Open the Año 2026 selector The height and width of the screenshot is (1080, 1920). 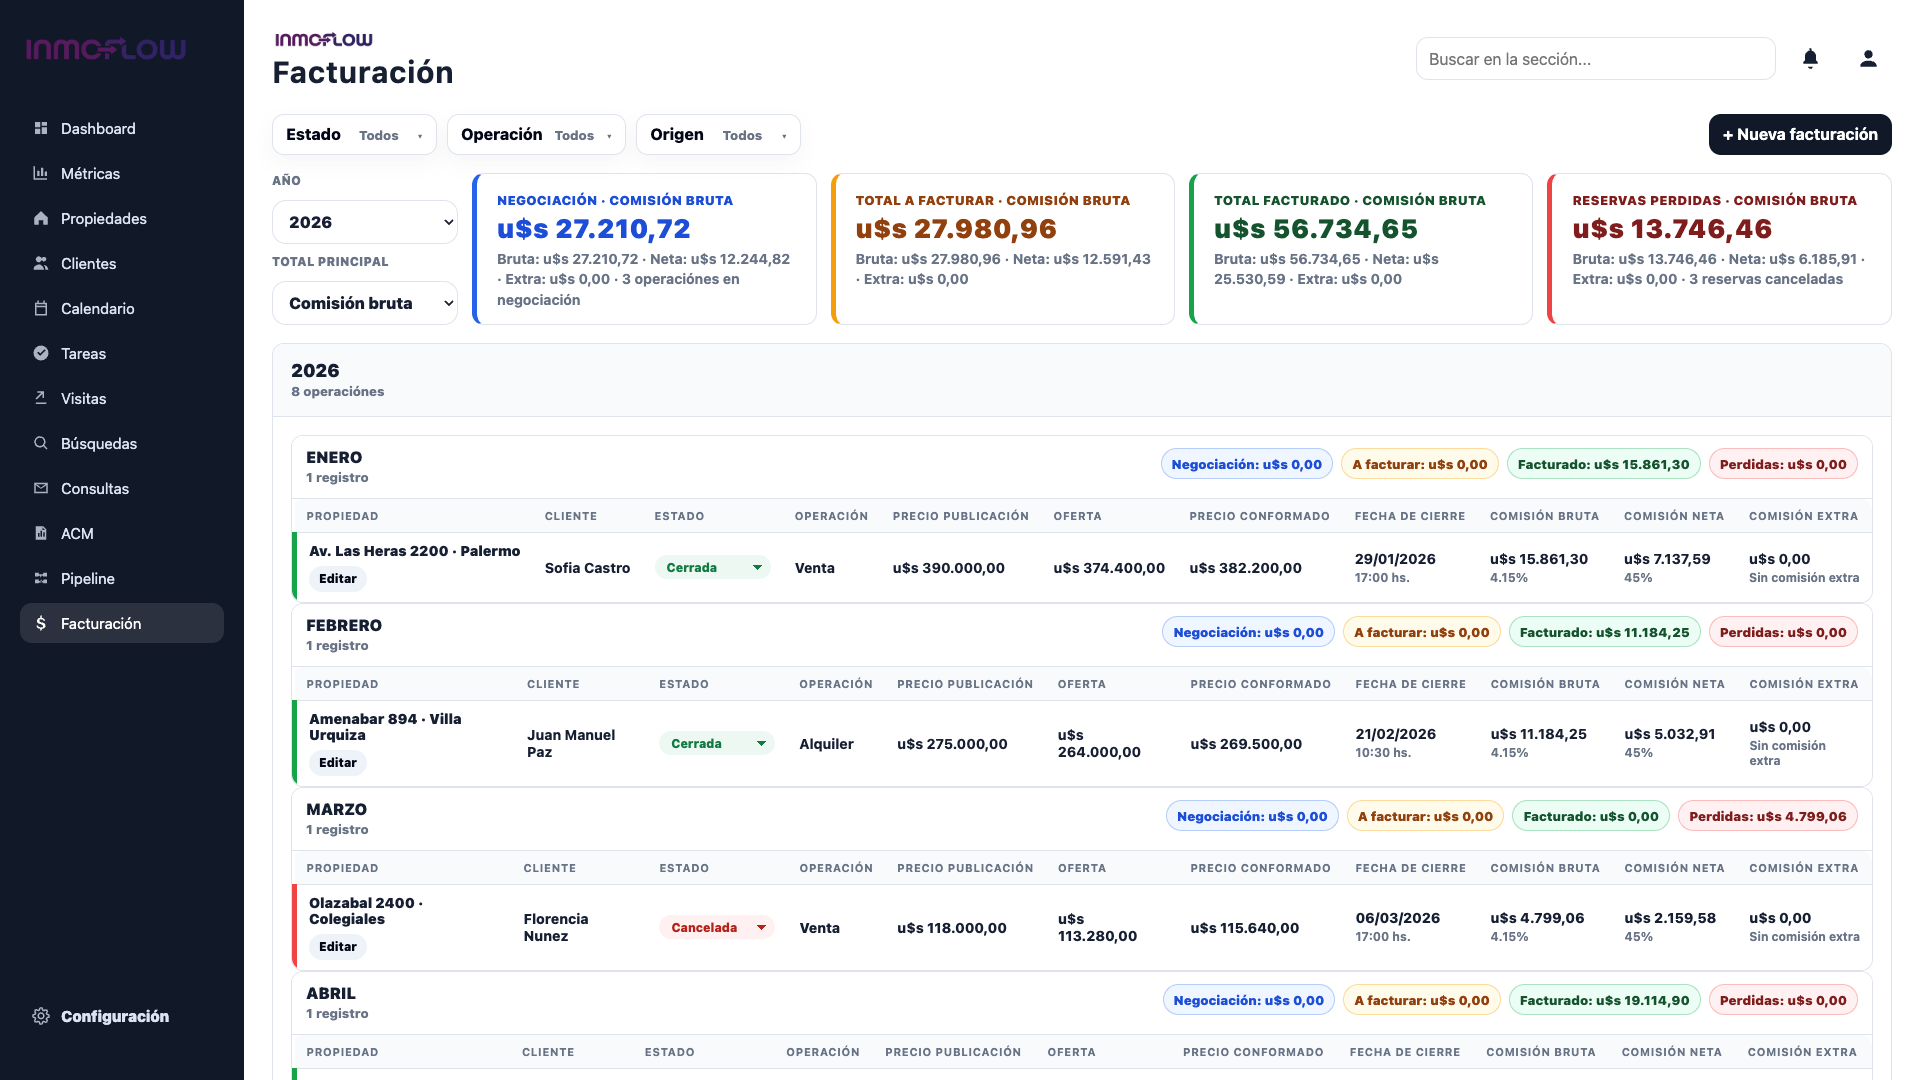365,222
